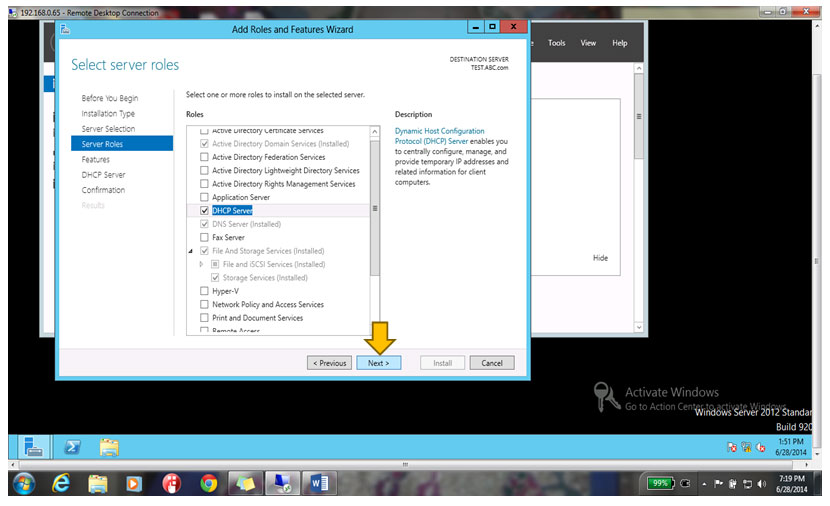Open Windows Media Player from taskbar
830x506 pixels.
(x=134, y=484)
